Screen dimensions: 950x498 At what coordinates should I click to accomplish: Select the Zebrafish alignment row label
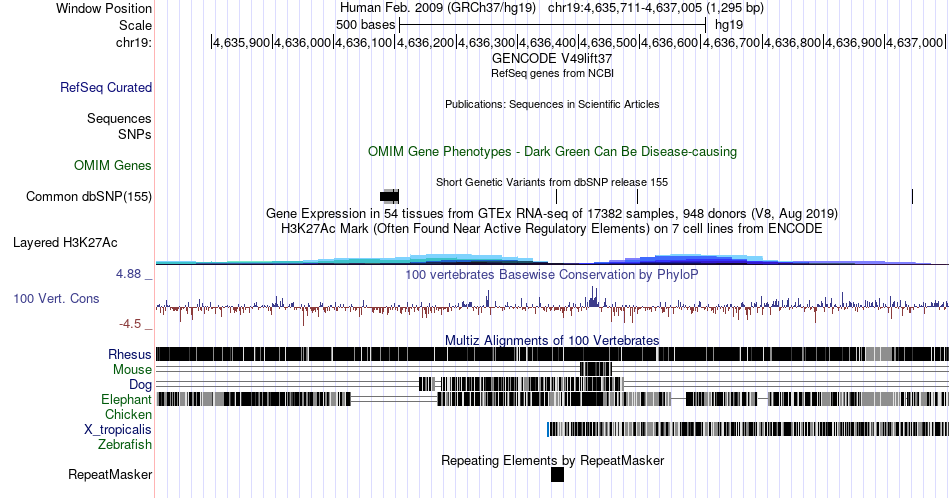(125, 445)
